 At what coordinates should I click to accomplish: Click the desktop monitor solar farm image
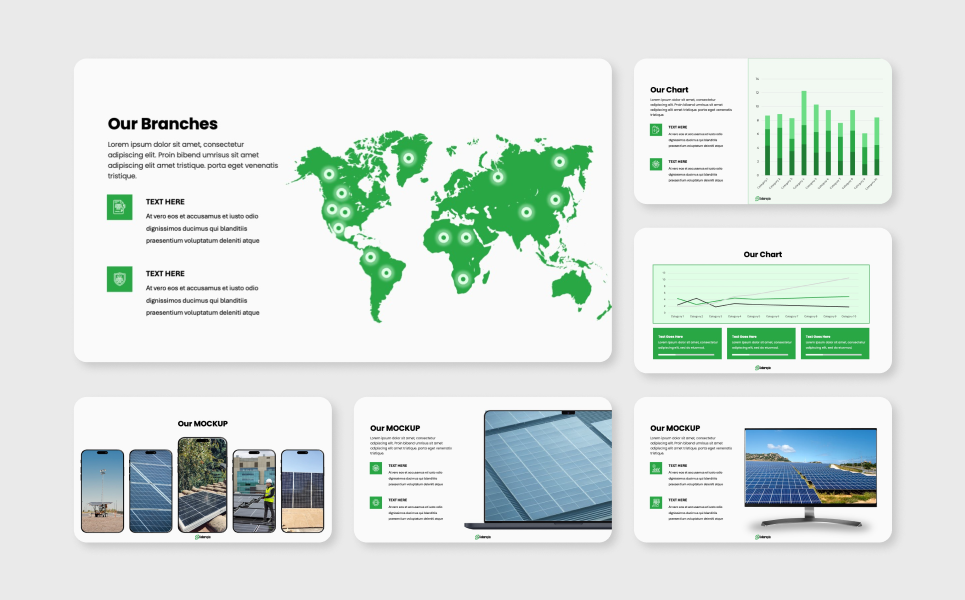pos(810,470)
